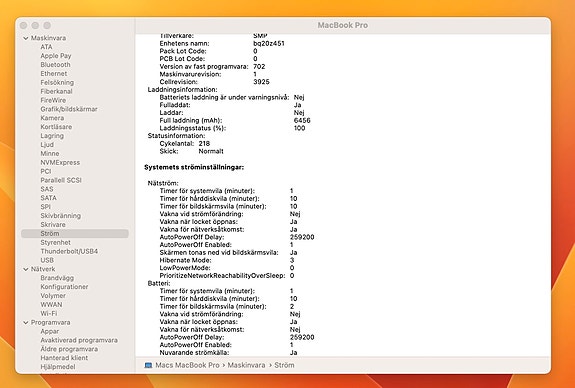The height and width of the screenshot is (388, 575).
Task: Open the Grafik/bildskärmar entry
Action: tap(69, 109)
